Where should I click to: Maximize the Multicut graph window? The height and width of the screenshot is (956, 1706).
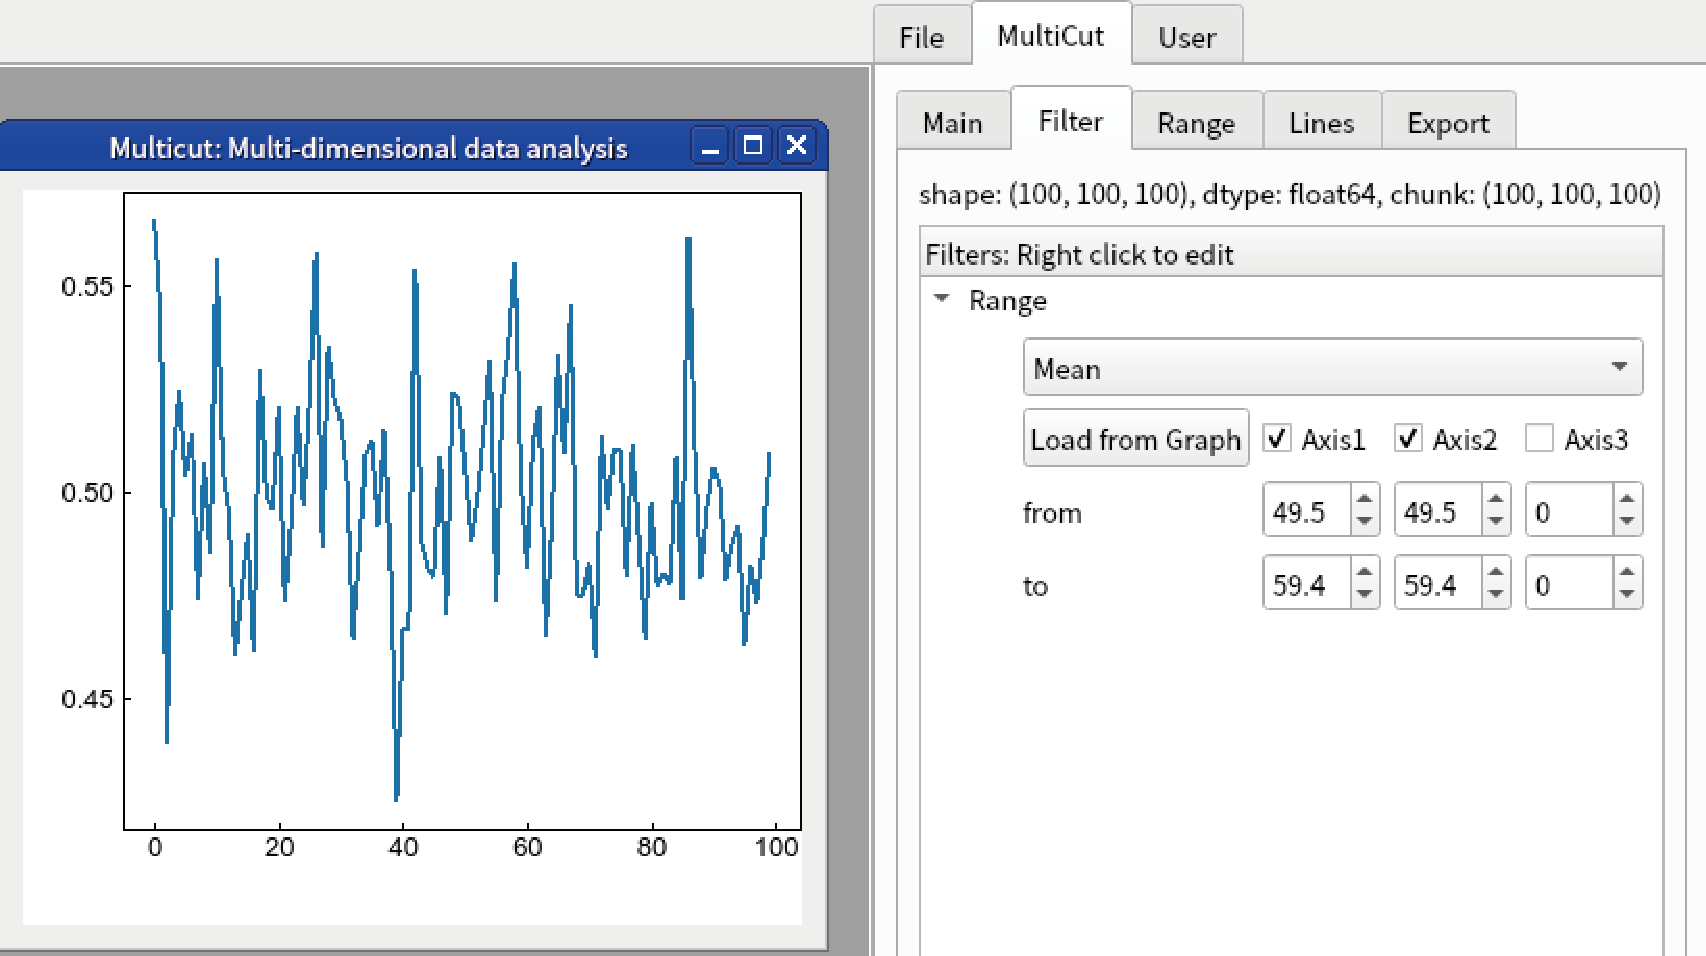click(753, 147)
